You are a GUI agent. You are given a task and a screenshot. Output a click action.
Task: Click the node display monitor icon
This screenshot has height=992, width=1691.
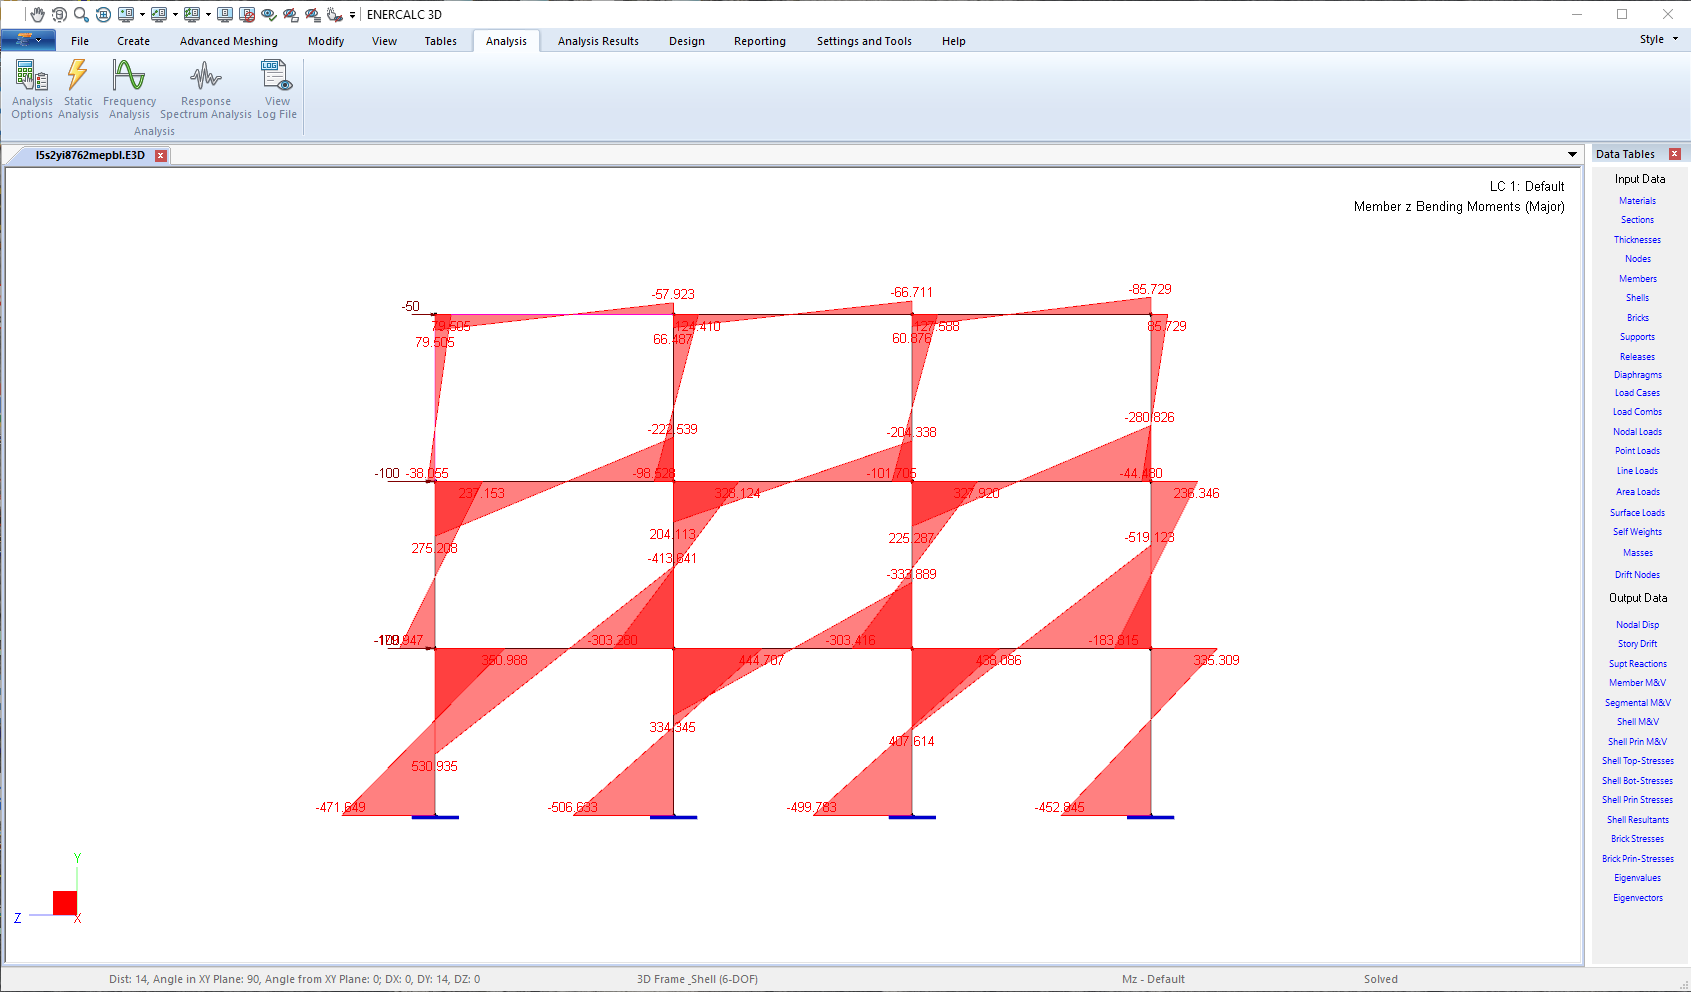point(126,14)
